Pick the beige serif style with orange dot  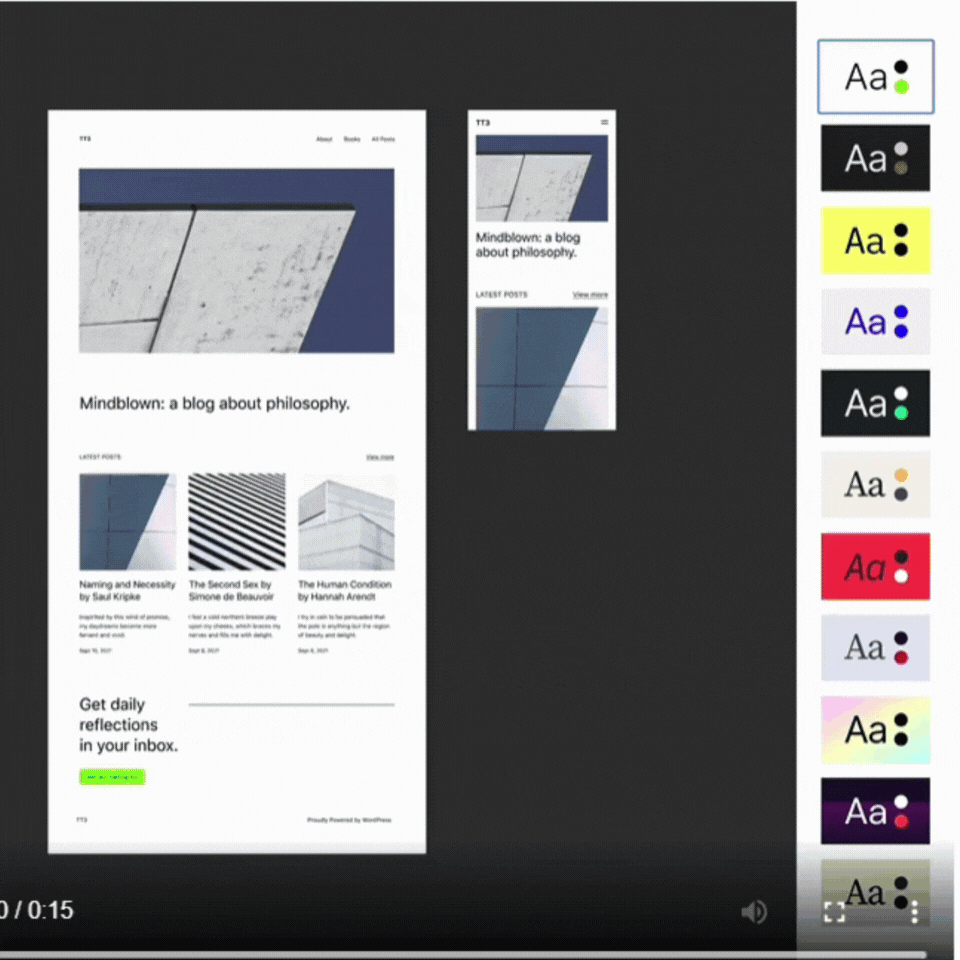tap(875, 485)
